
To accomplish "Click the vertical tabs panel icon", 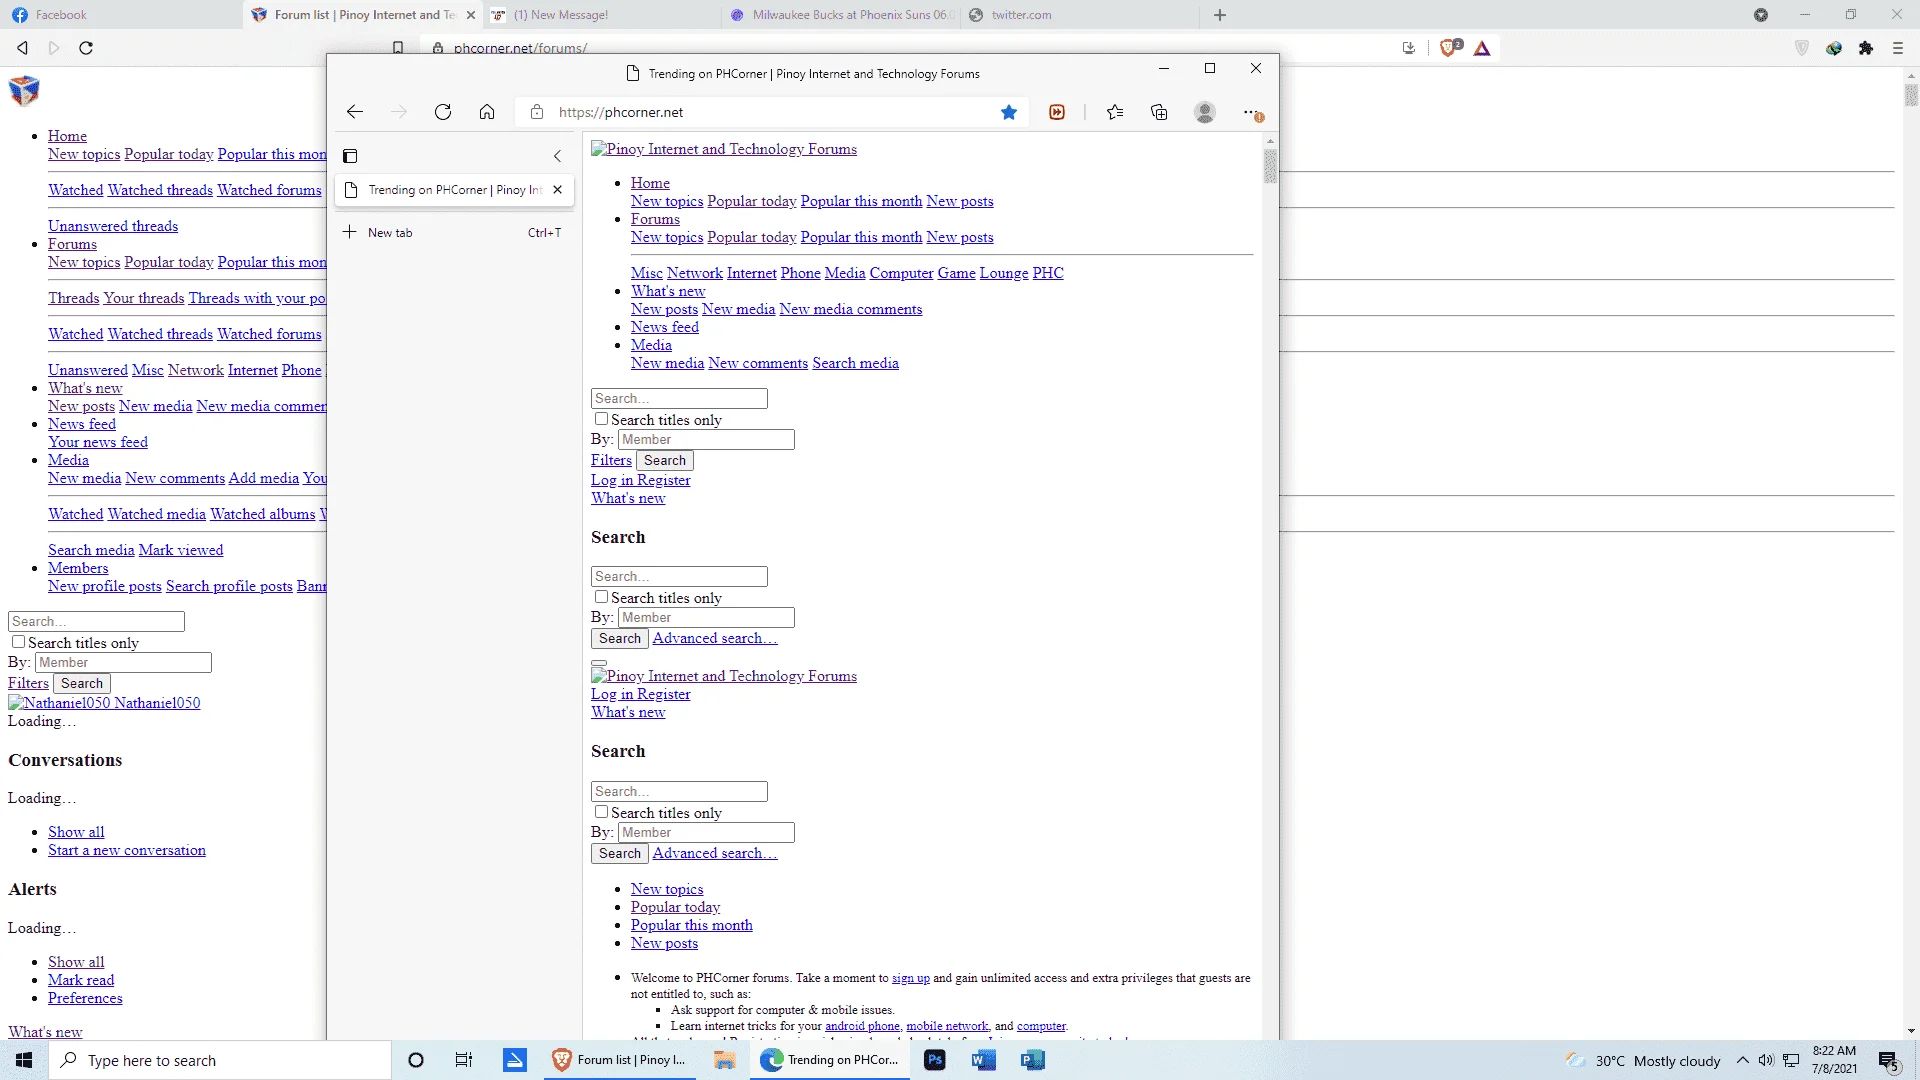I will click(350, 156).
